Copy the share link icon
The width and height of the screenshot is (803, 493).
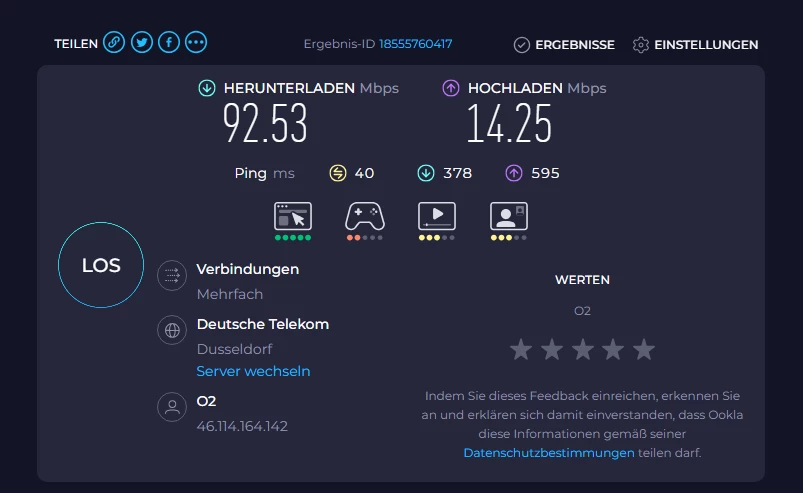click(x=114, y=42)
